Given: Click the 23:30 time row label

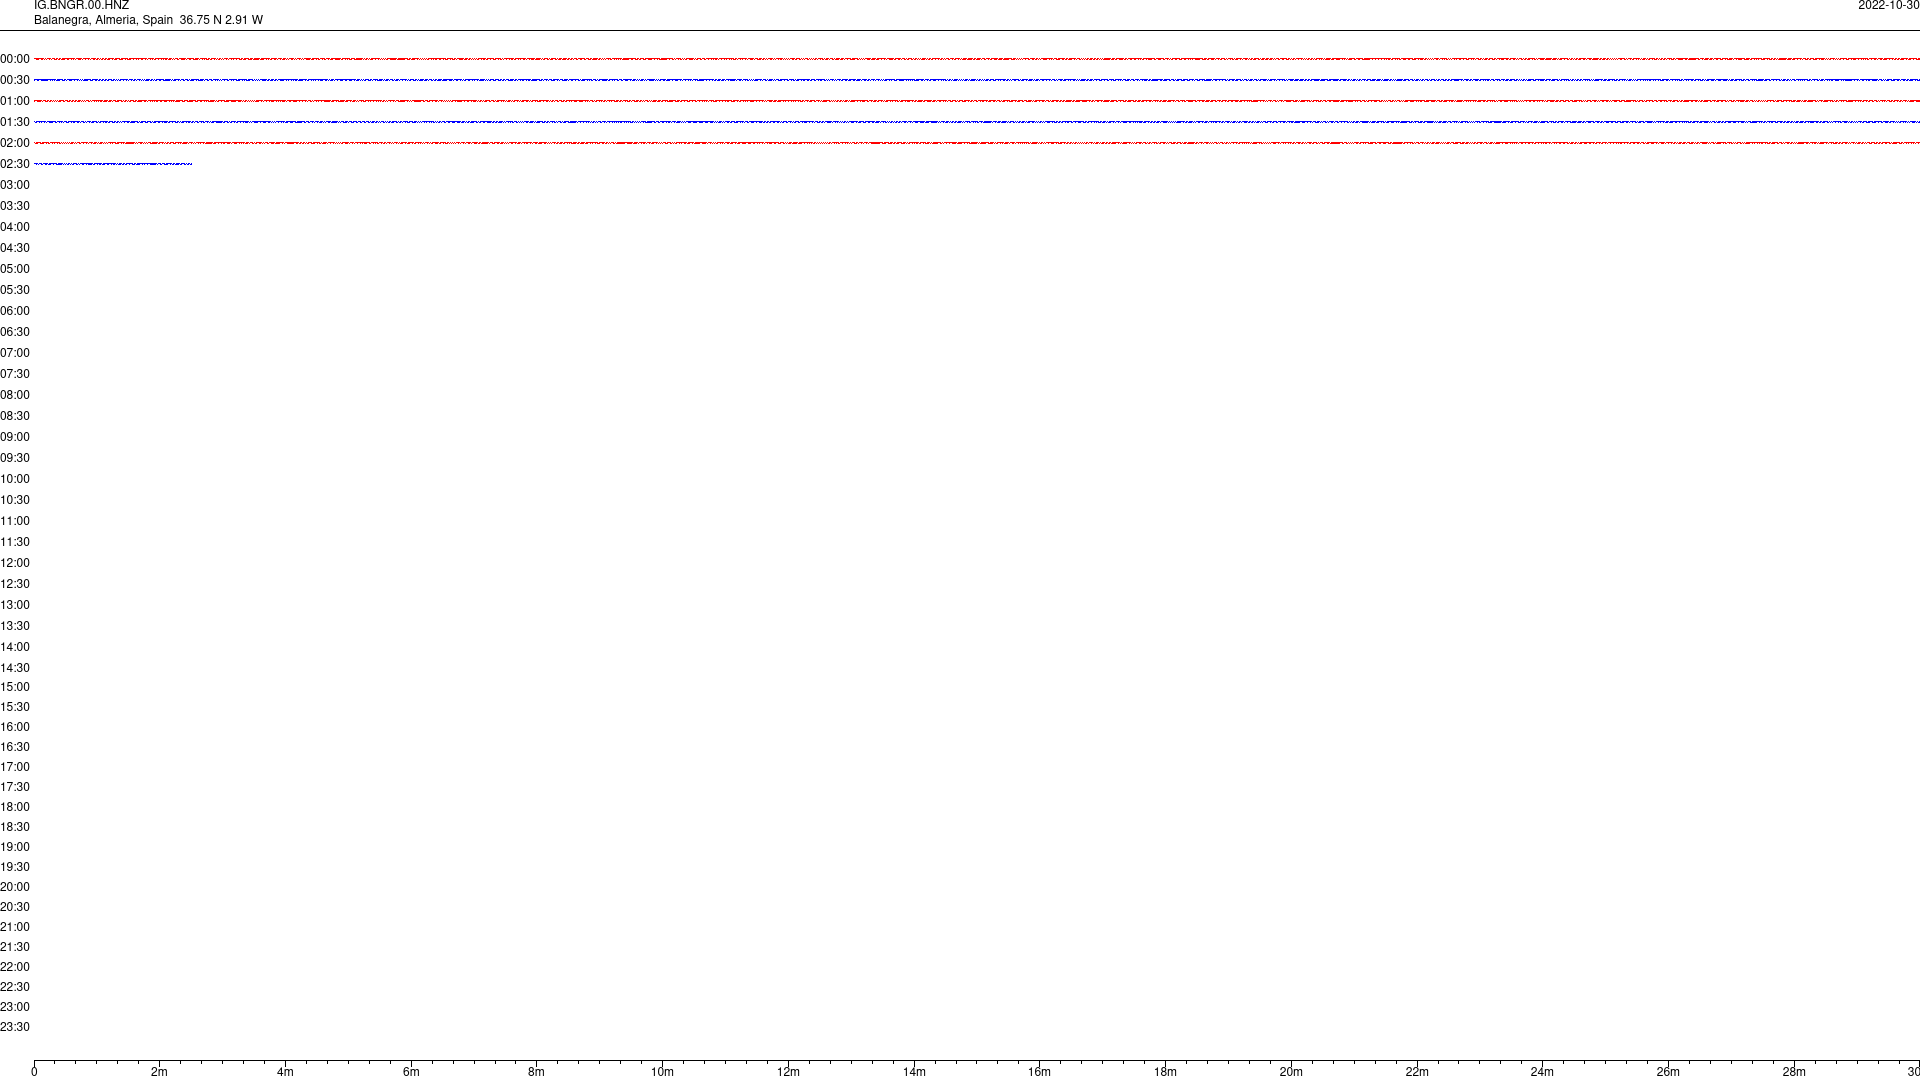Looking at the screenshot, I should tap(15, 1027).
